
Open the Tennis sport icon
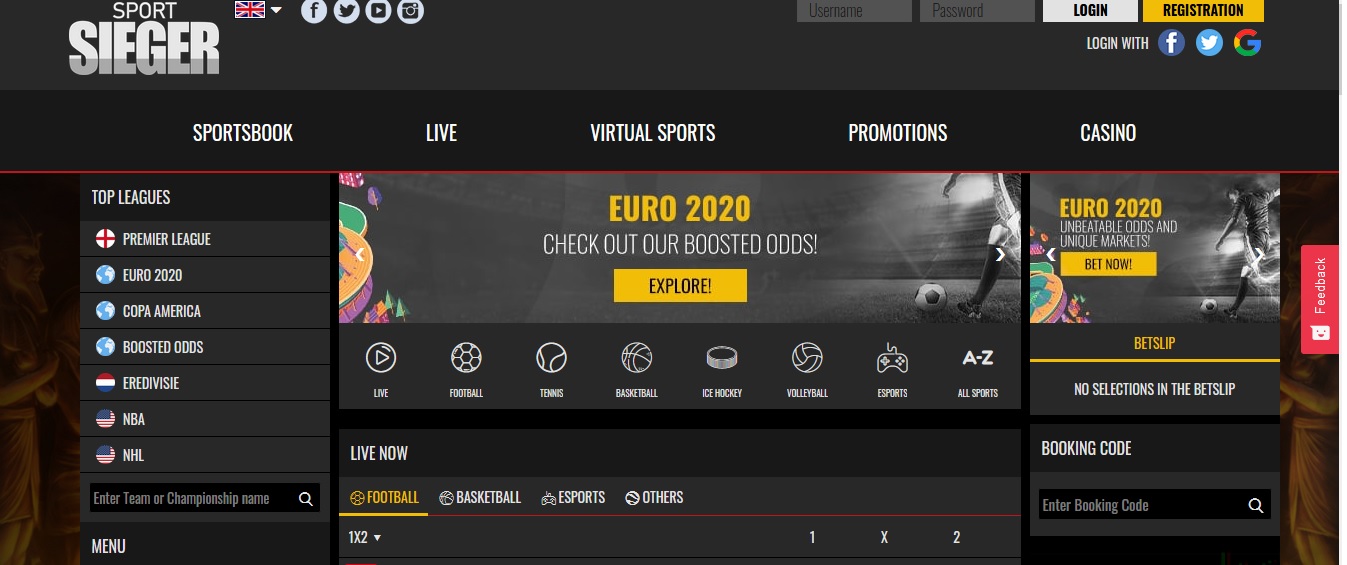(552, 357)
